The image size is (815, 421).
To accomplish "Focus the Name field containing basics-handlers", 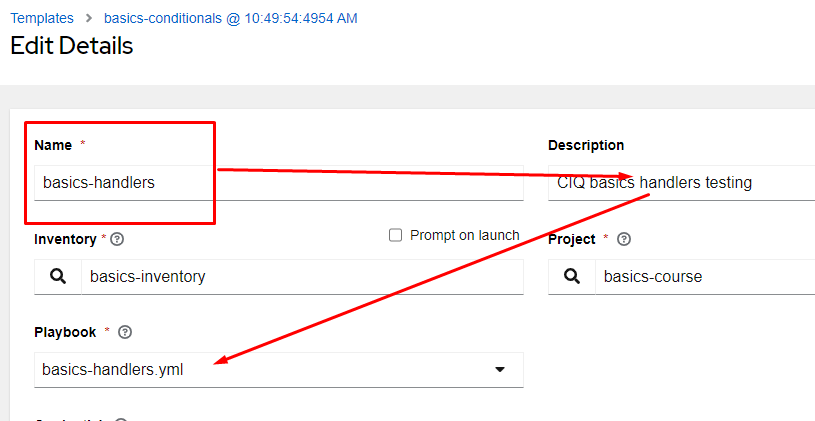I will (x=280, y=183).
